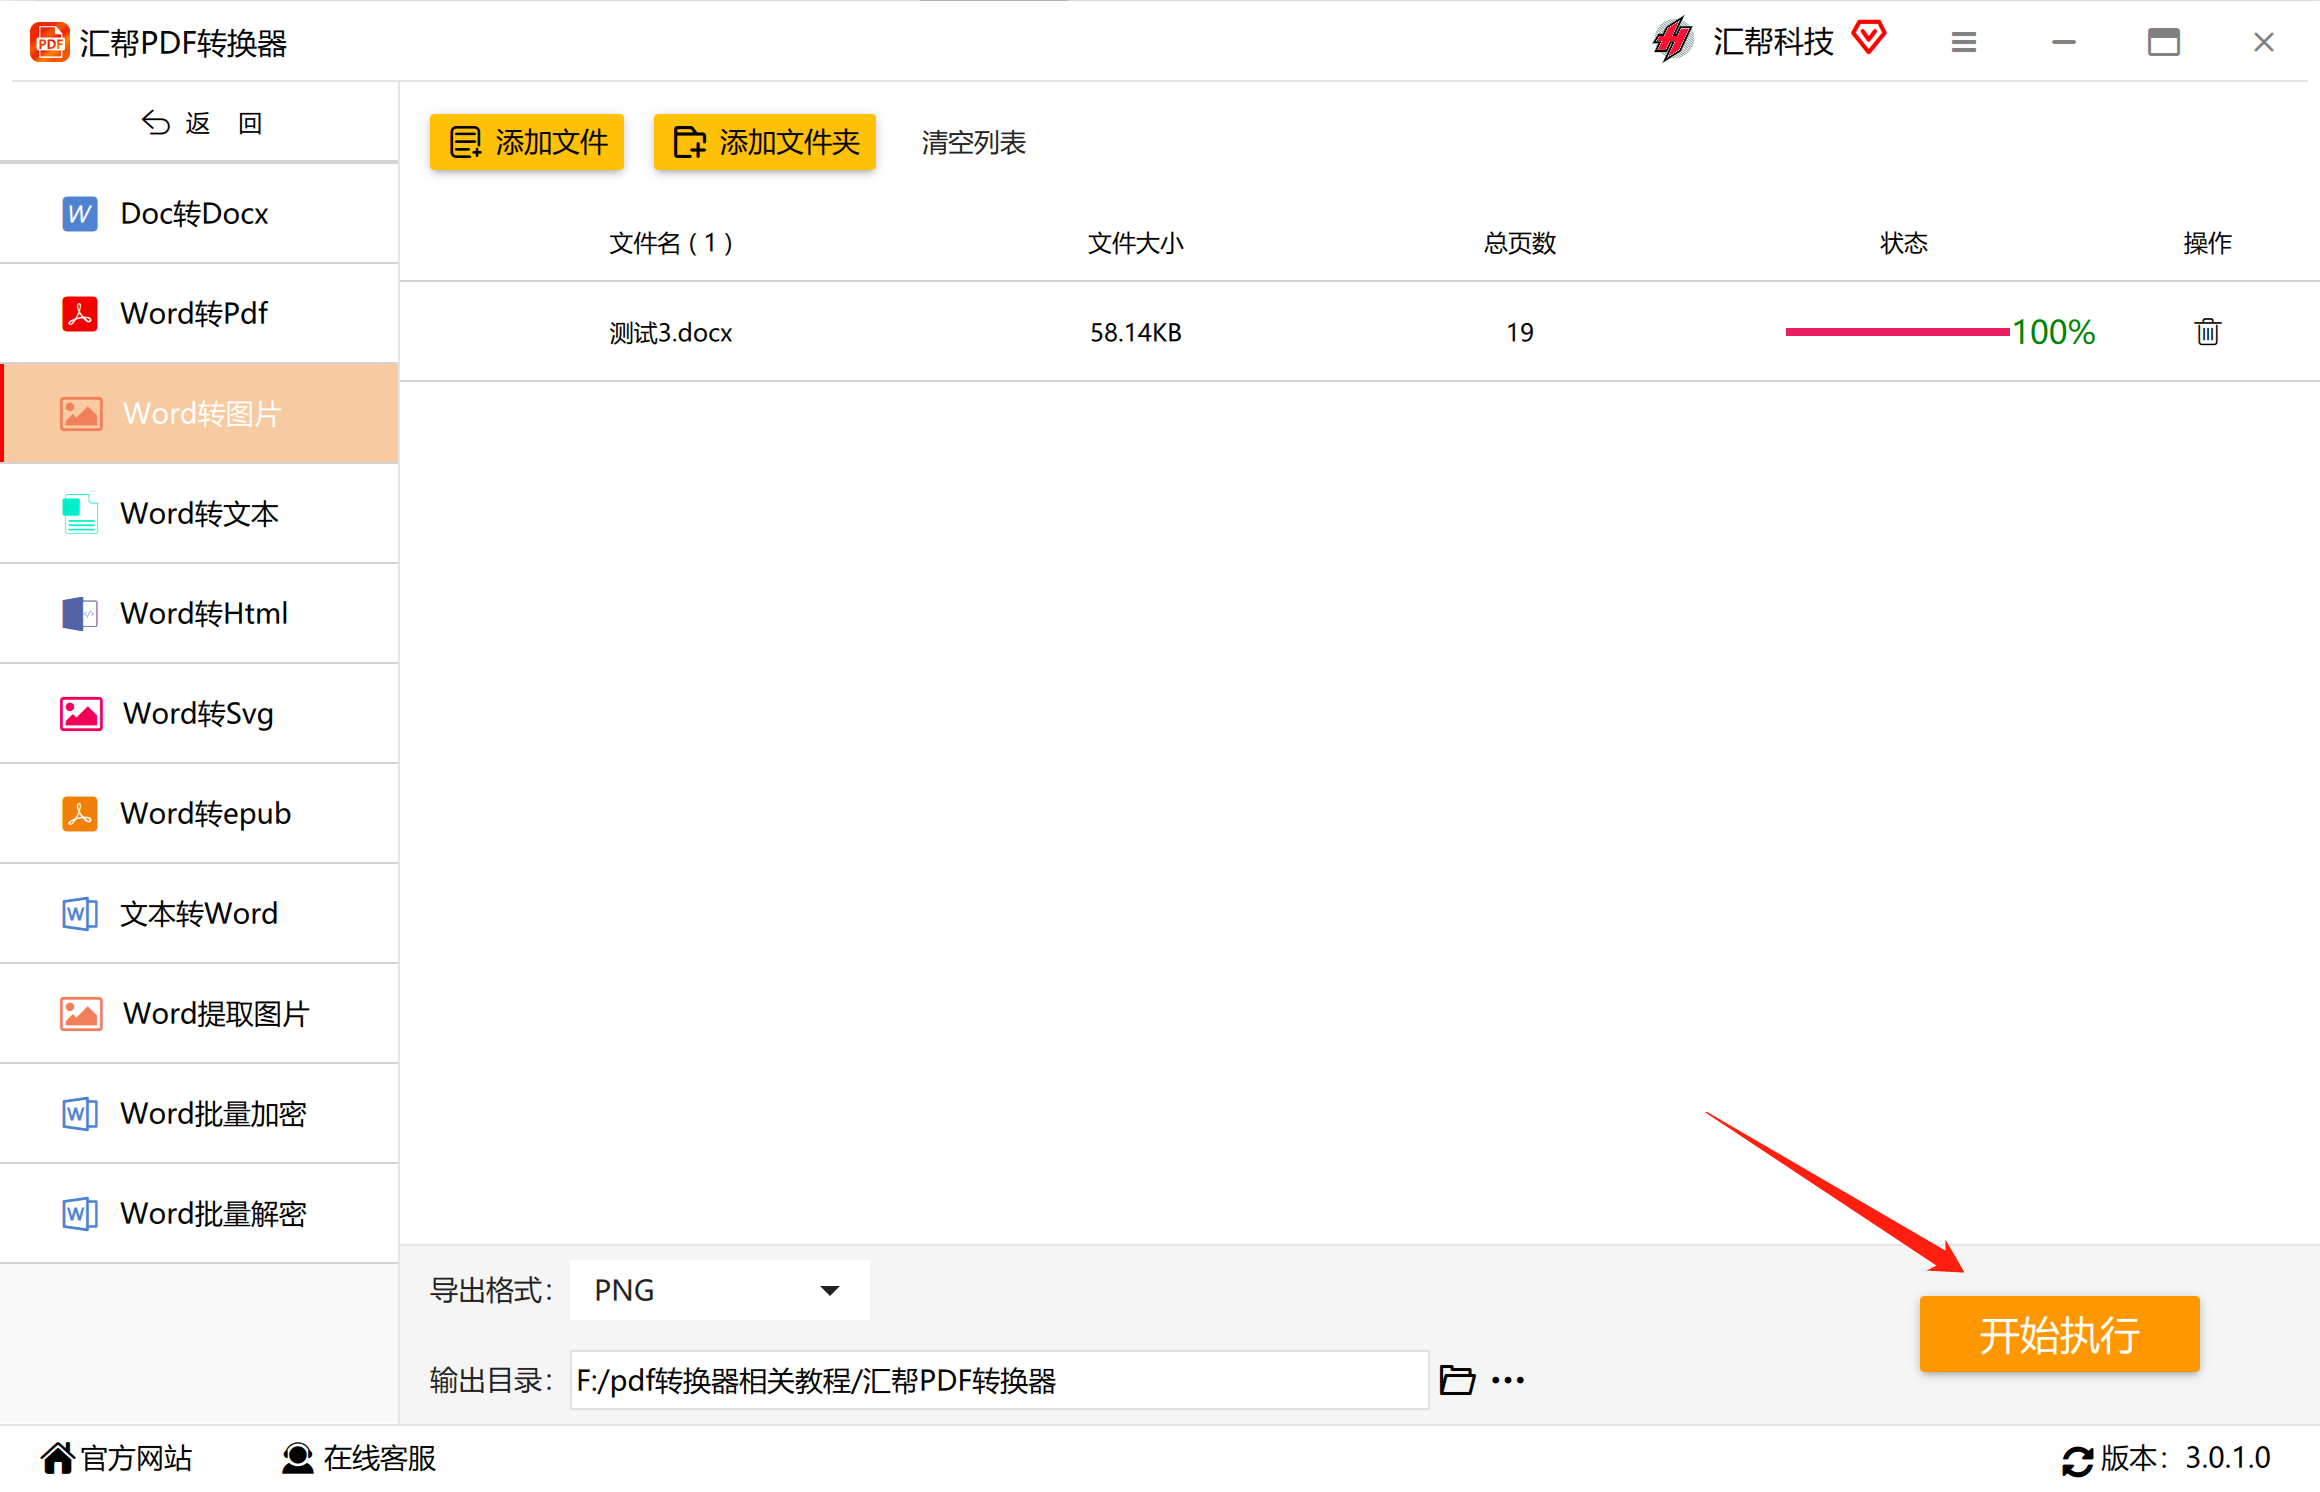Select Word转文本 in the sidebar
The image size is (2320, 1492).
(x=199, y=513)
